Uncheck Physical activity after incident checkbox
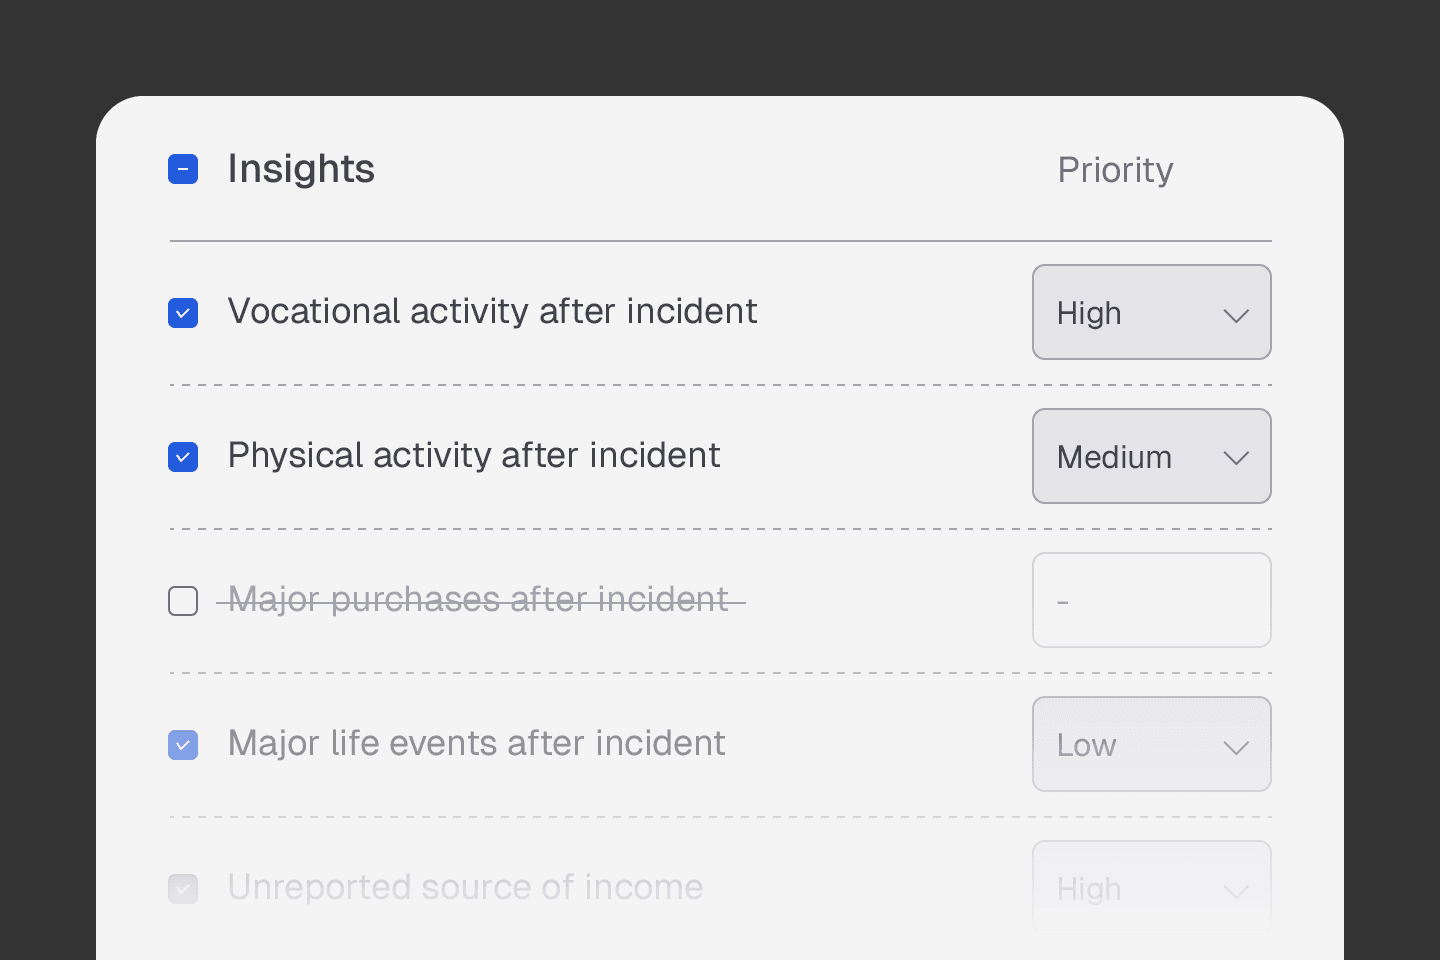The width and height of the screenshot is (1440, 960). (183, 457)
